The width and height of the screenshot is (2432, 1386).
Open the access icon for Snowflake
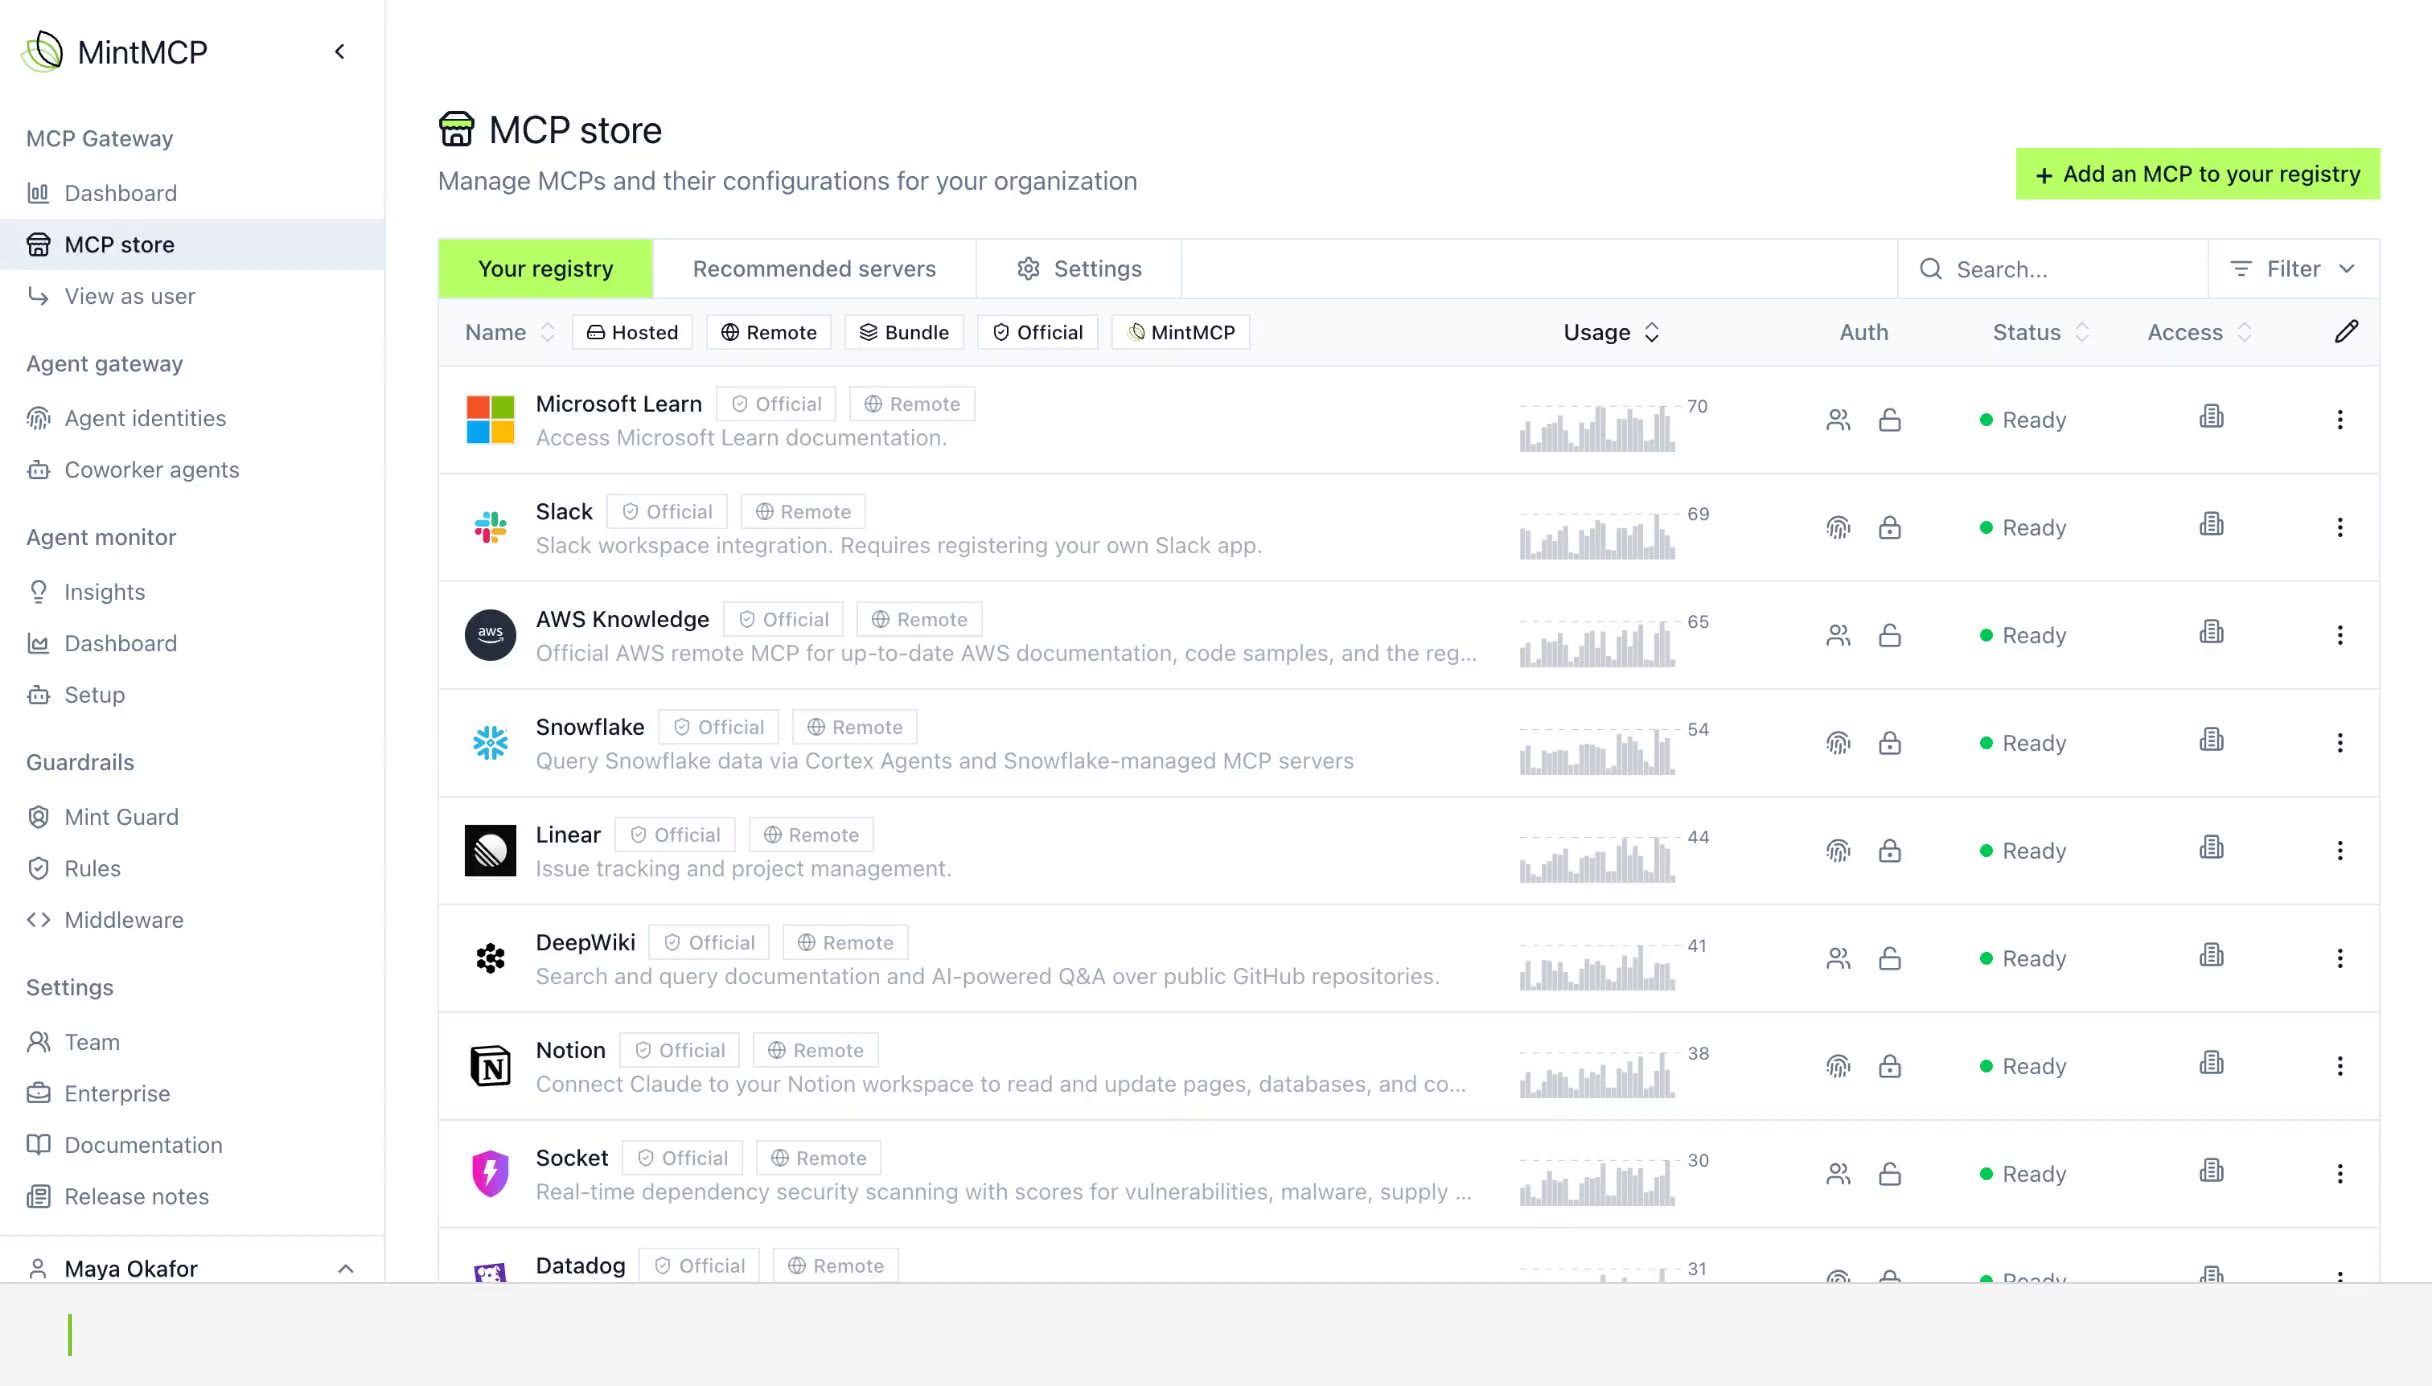[x=2212, y=740]
